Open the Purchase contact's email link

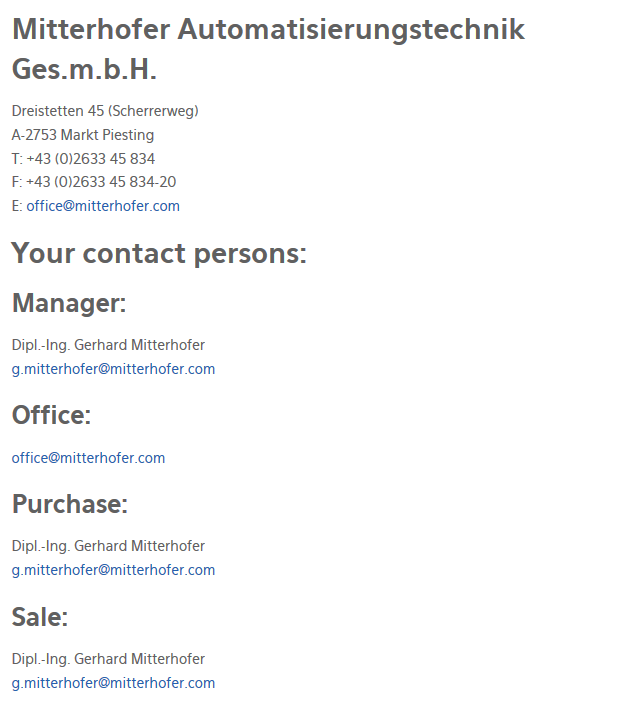point(113,570)
